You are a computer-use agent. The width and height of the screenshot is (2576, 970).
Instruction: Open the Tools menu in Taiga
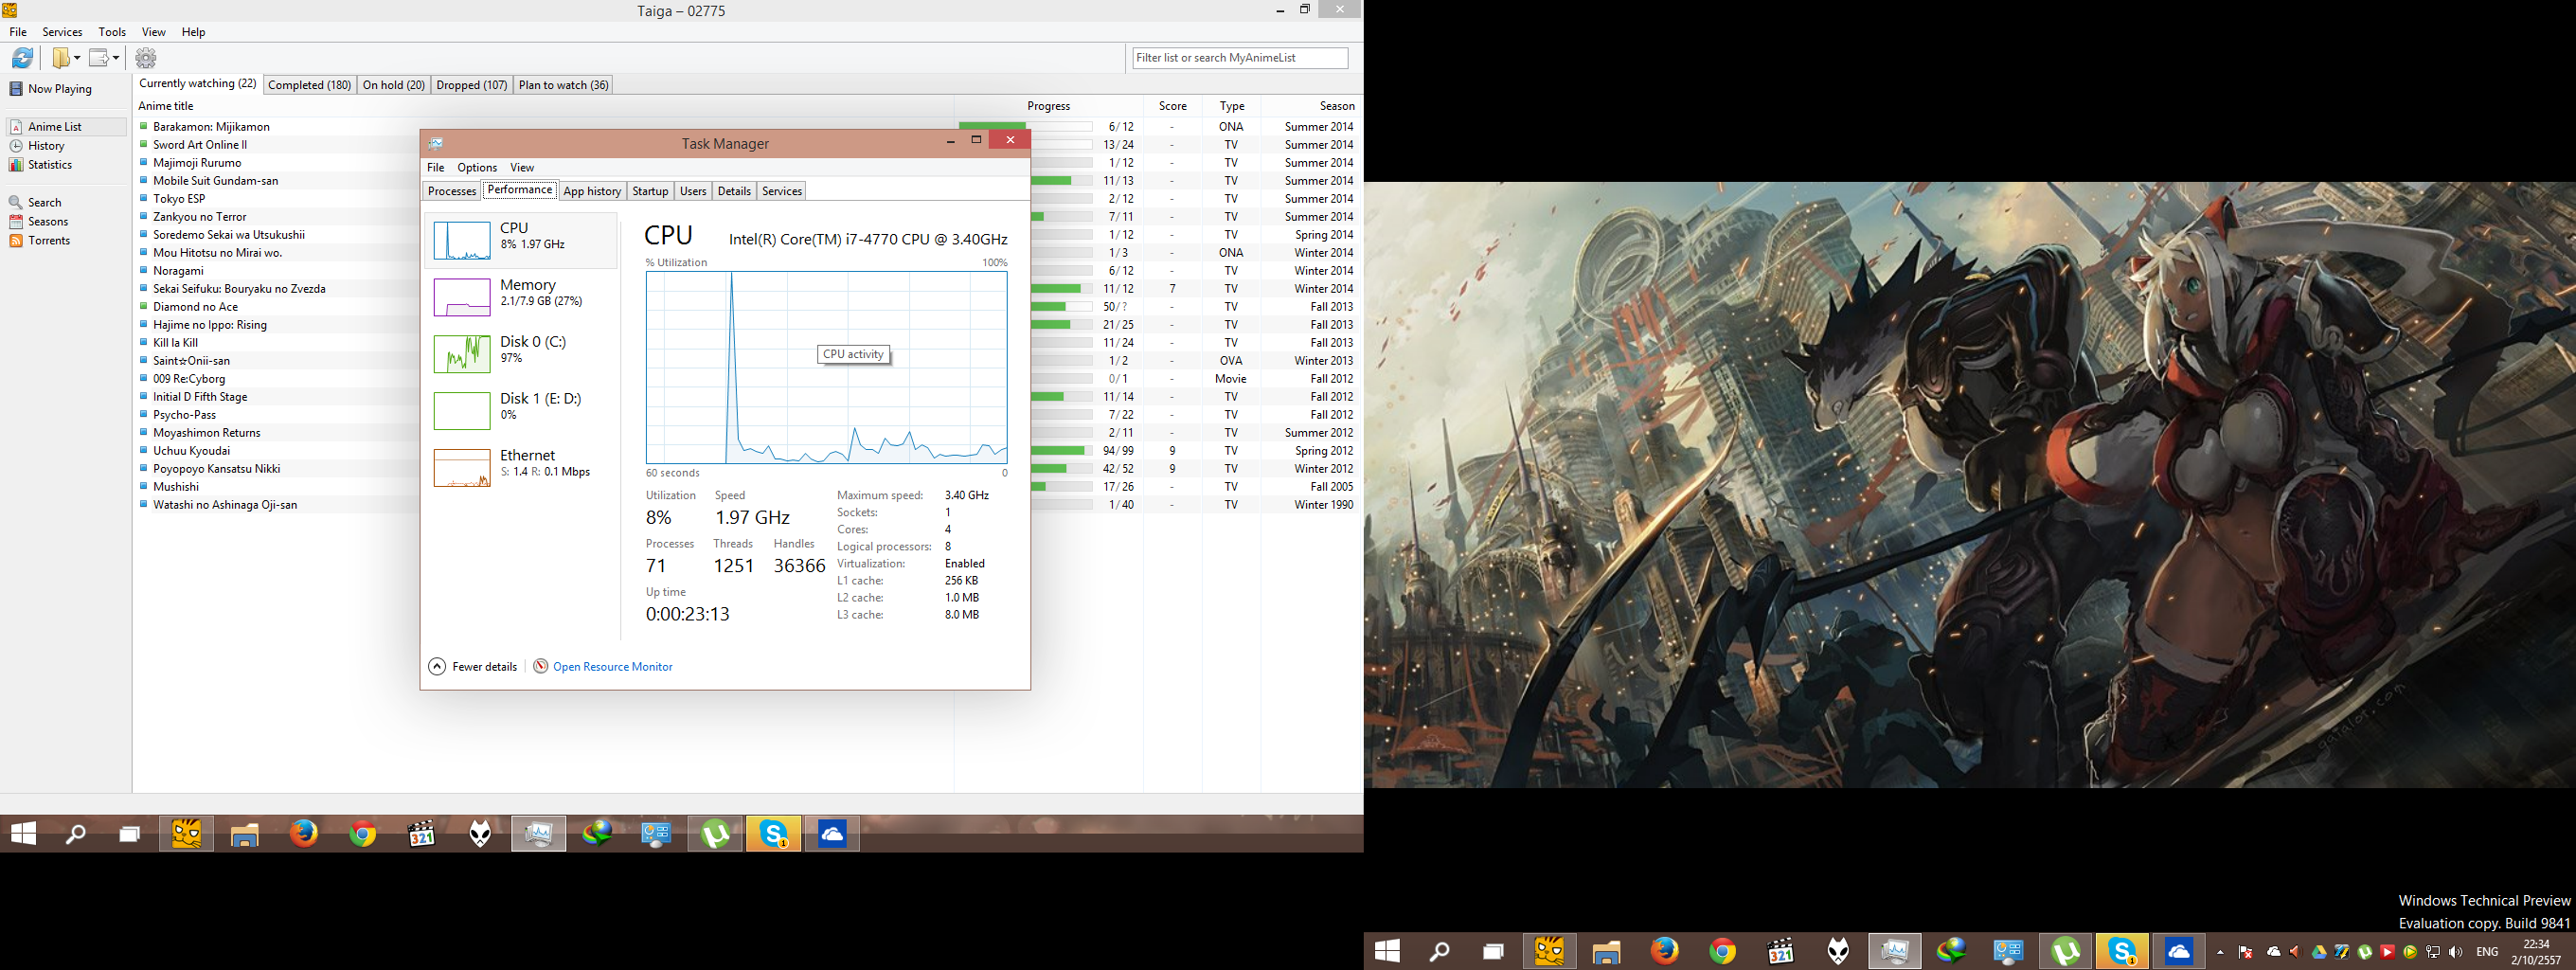coord(112,32)
